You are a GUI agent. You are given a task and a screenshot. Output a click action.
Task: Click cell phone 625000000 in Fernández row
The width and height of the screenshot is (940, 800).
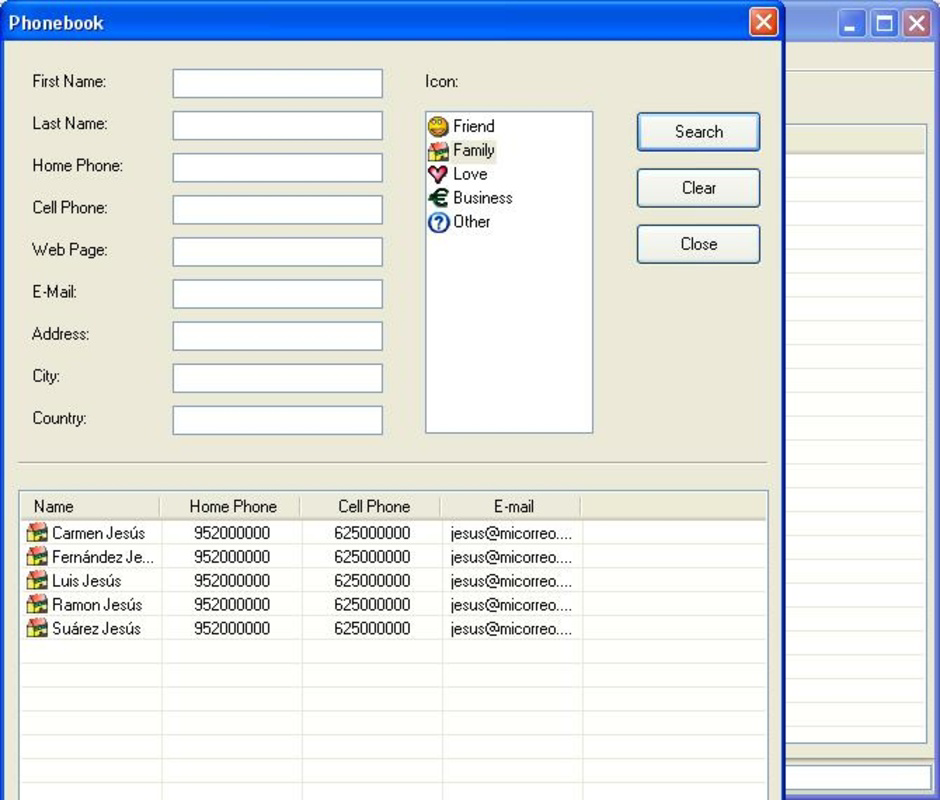[x=372, y=557]
